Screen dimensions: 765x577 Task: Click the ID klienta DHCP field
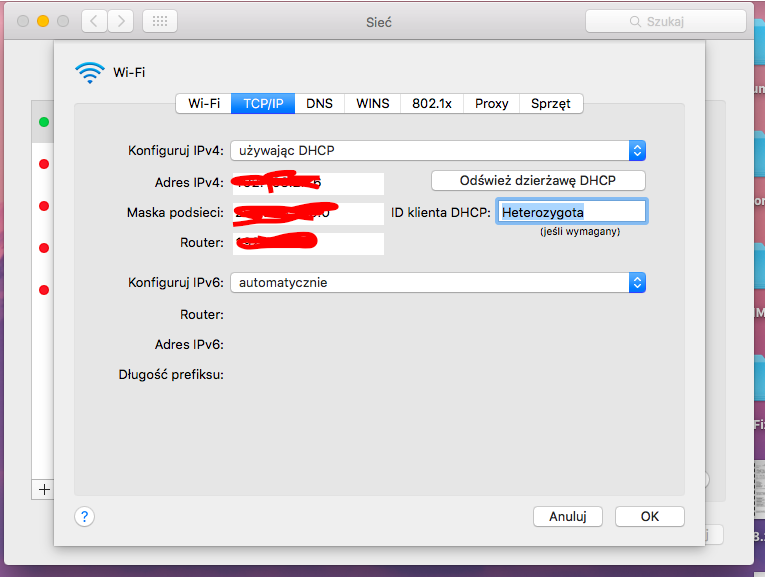point(572,212)
